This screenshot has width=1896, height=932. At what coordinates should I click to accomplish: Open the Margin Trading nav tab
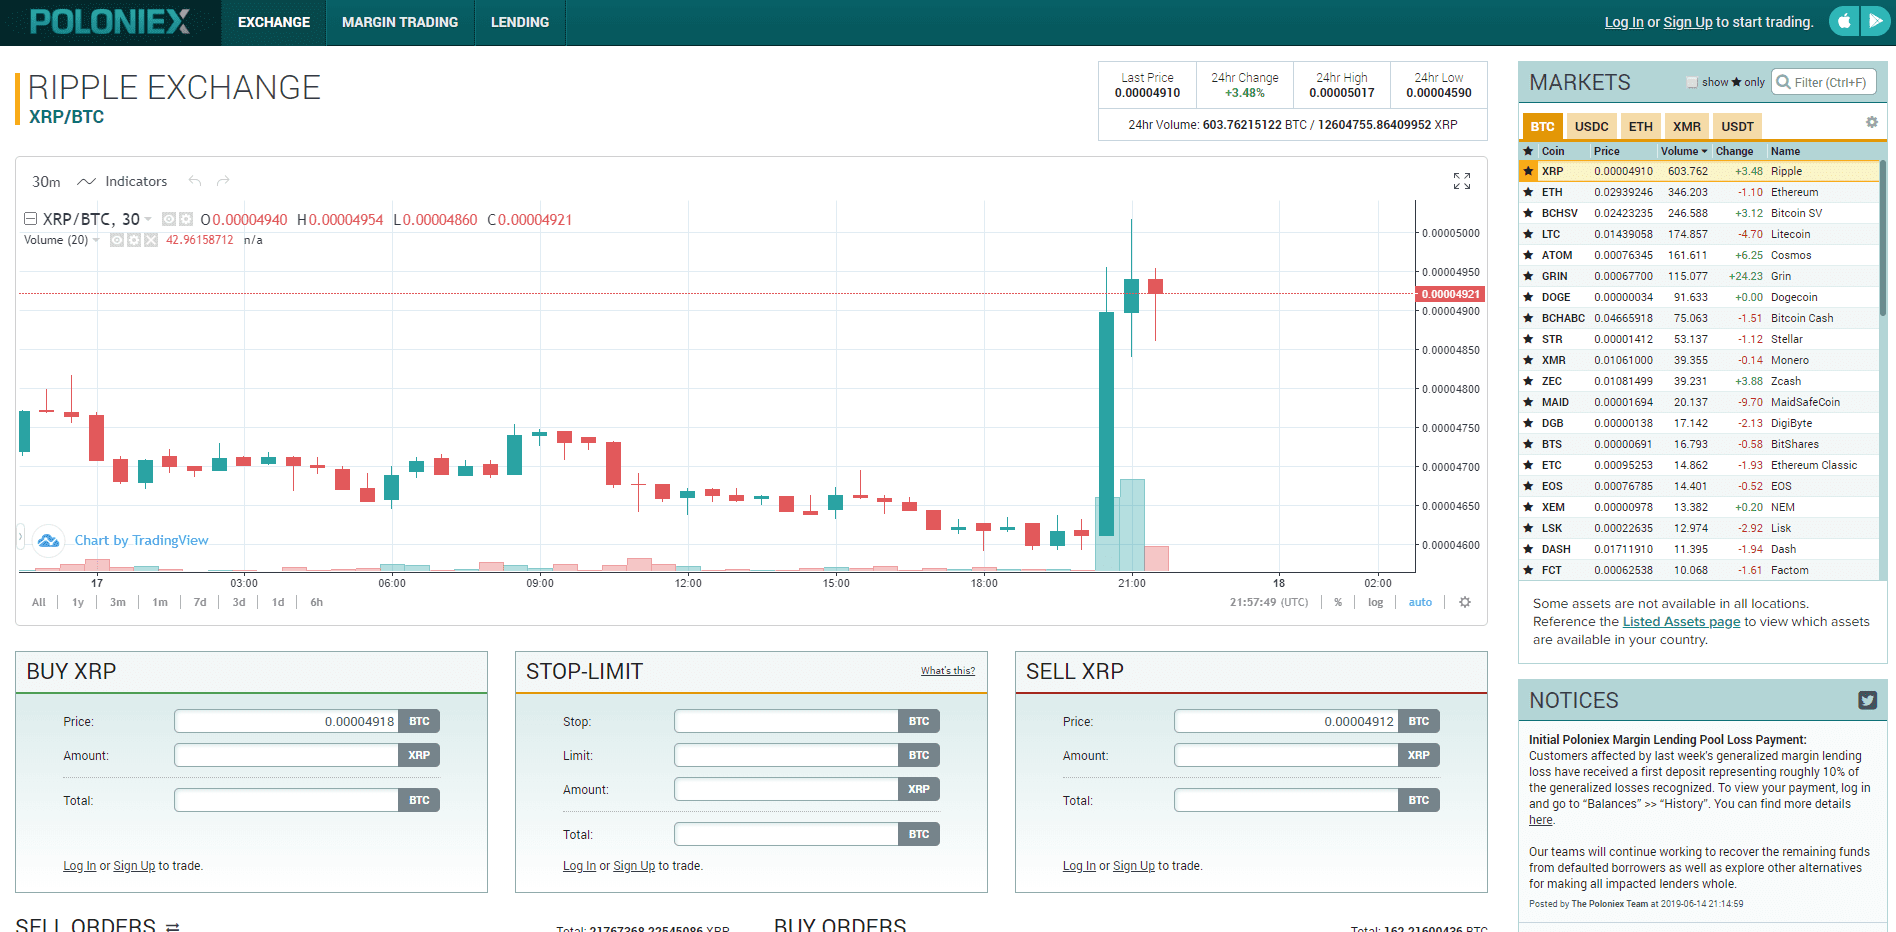(x=400, y=22)
